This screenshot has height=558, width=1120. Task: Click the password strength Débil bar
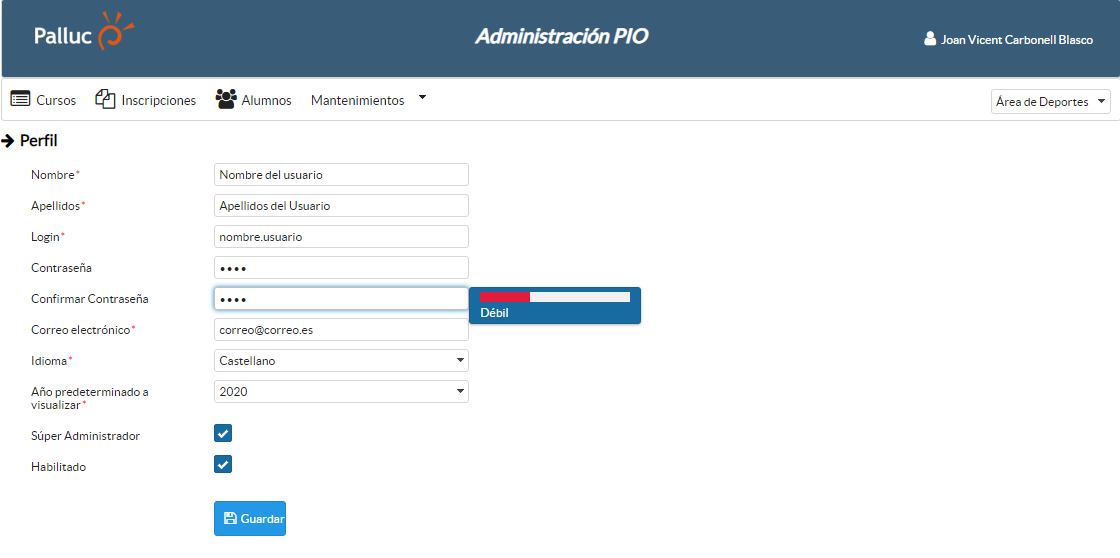pos(554,297)
